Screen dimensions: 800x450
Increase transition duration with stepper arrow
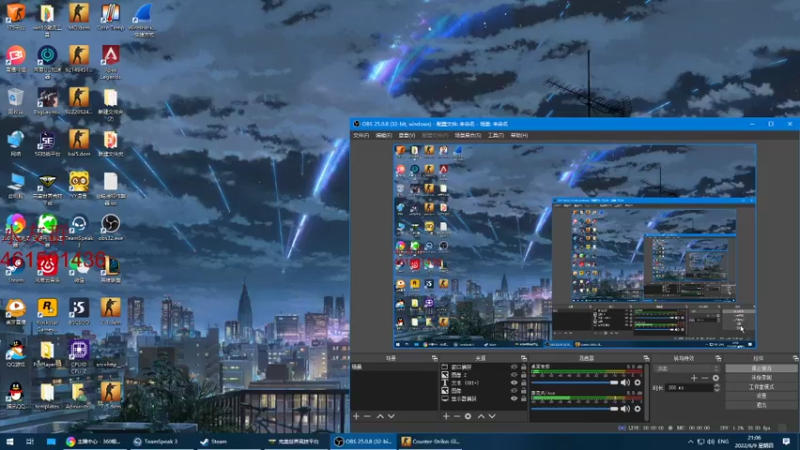pyautogui.click(x=716, y=386)
